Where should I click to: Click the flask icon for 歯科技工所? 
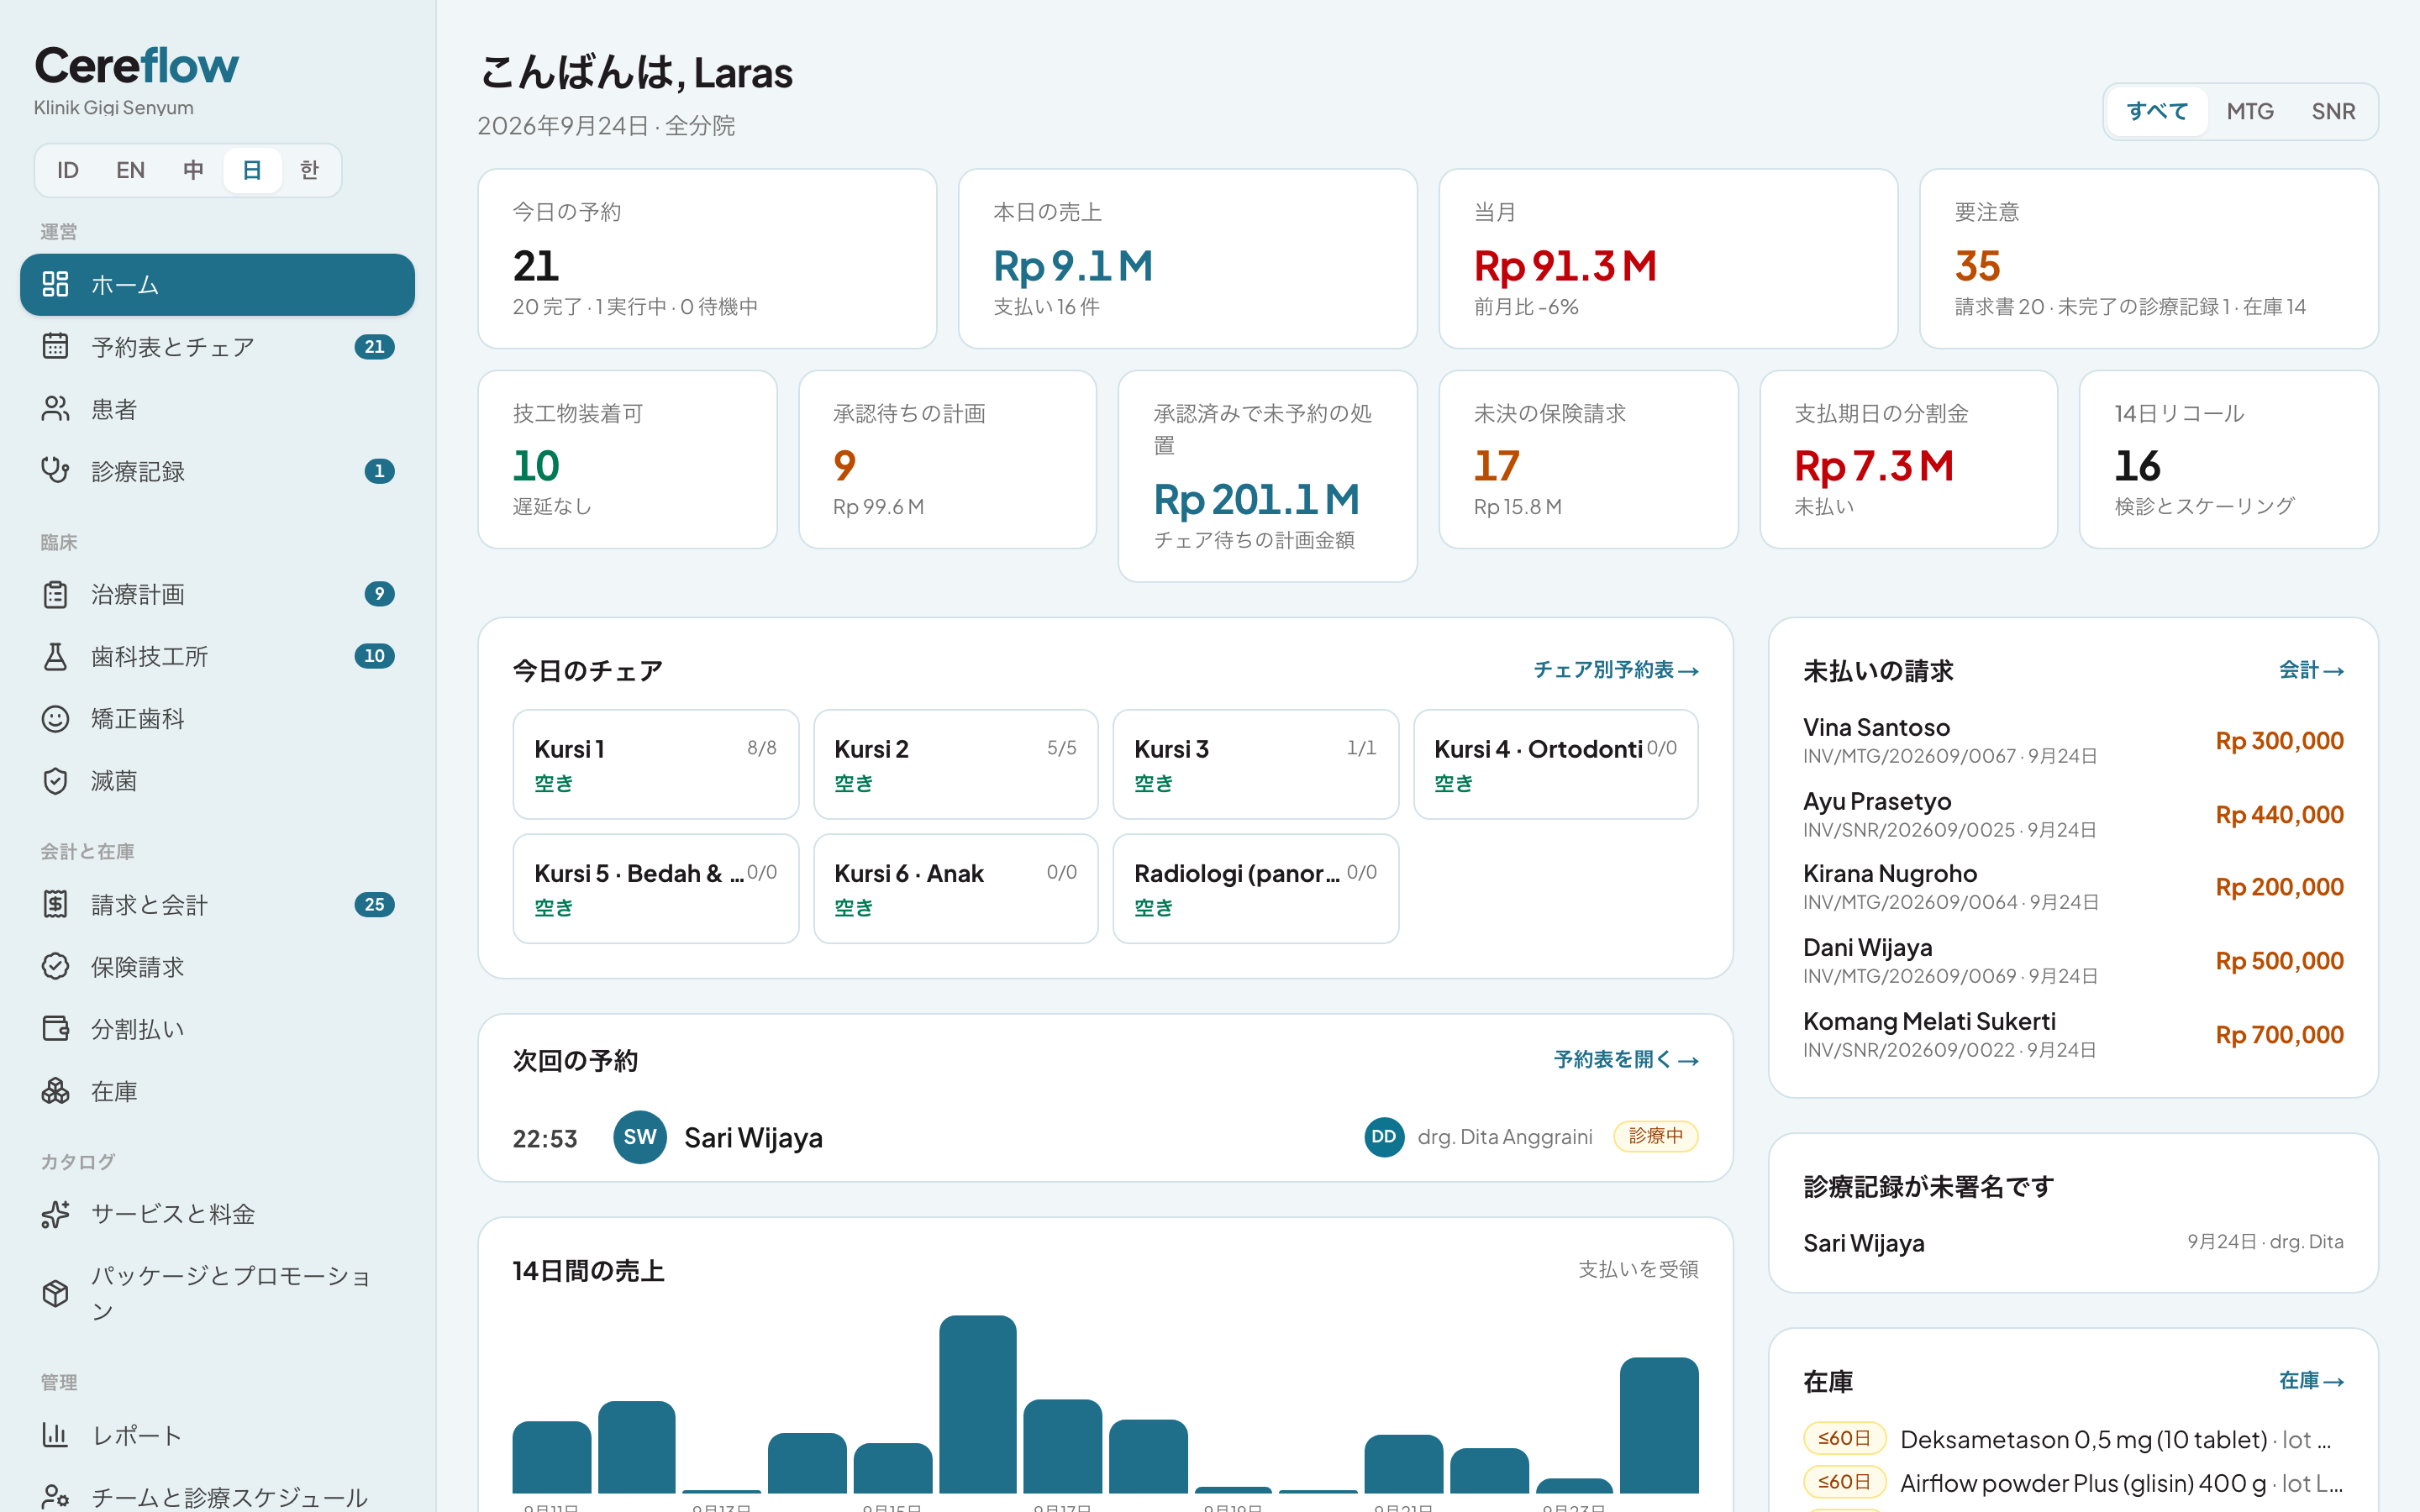point(55,657)
